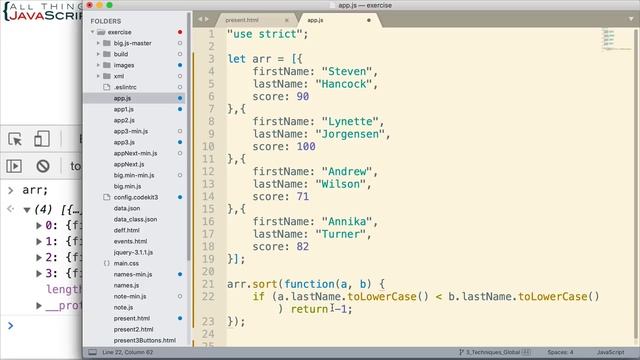Open note-min.js file
Image resolution: width=640 pixels, height=360 pixels.
(x=130, y=296)
